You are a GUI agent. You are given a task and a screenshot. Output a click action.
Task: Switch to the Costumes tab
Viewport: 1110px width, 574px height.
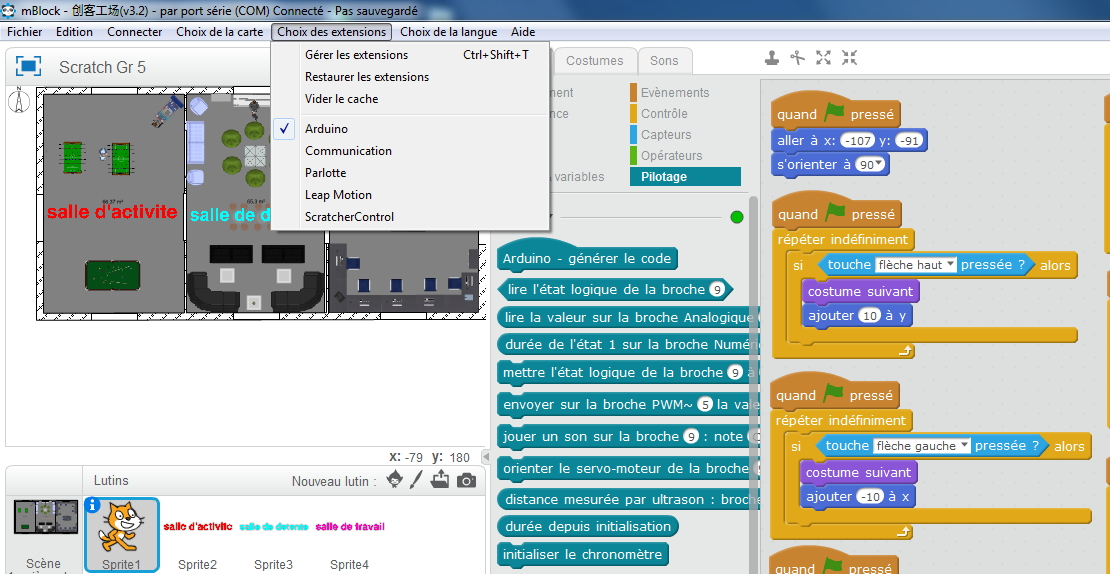[594, 61]
